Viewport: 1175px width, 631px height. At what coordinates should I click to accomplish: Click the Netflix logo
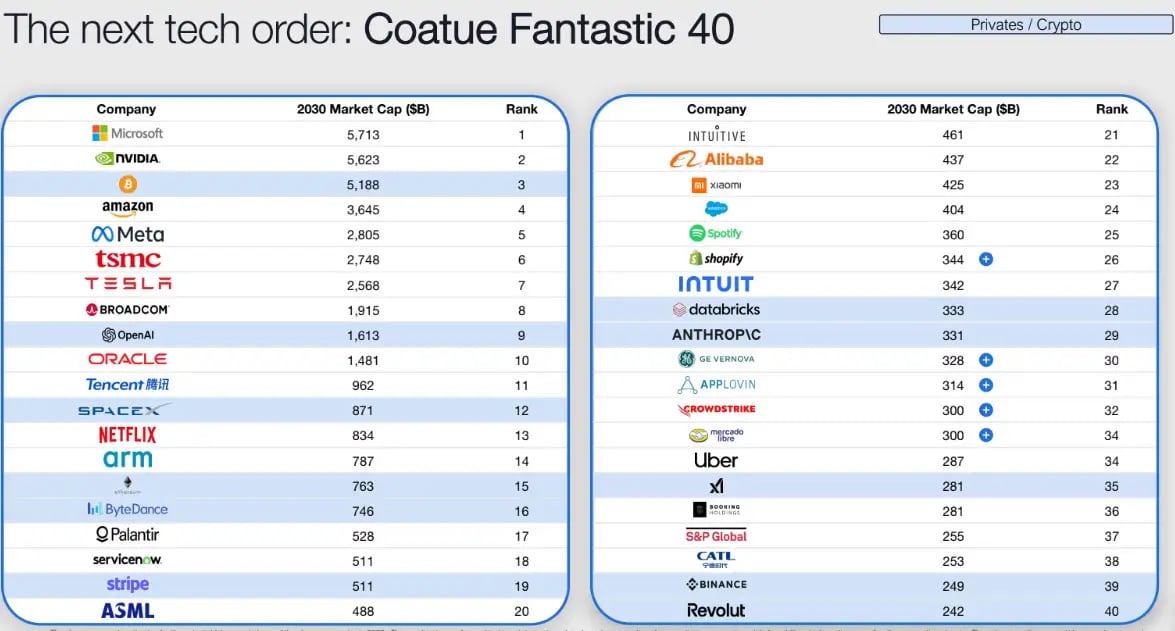[x=127, y=435]
